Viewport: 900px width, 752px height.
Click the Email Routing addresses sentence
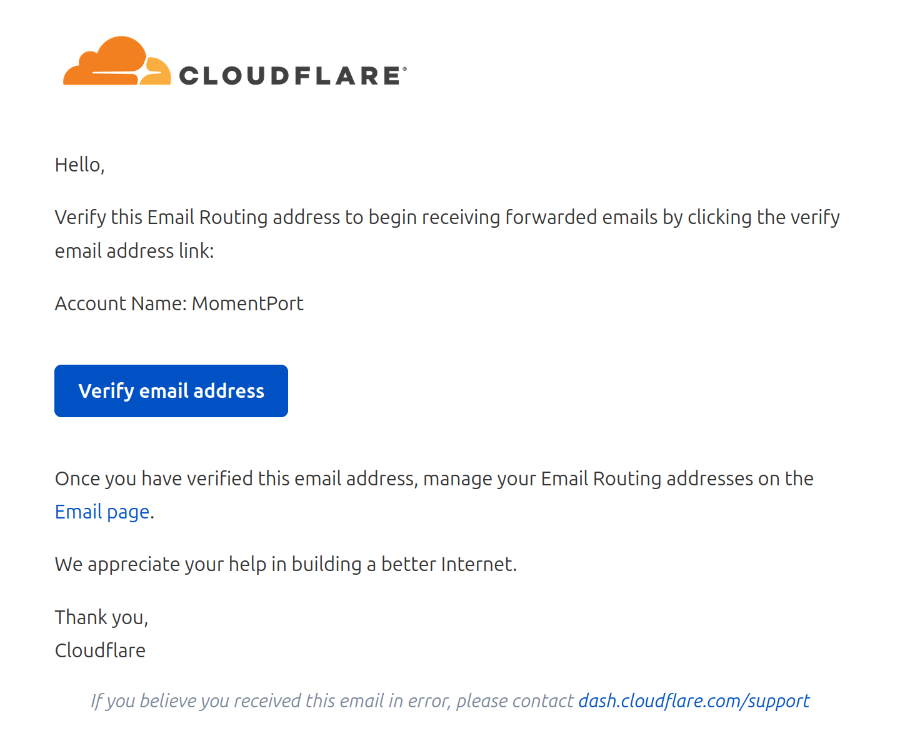430,478
